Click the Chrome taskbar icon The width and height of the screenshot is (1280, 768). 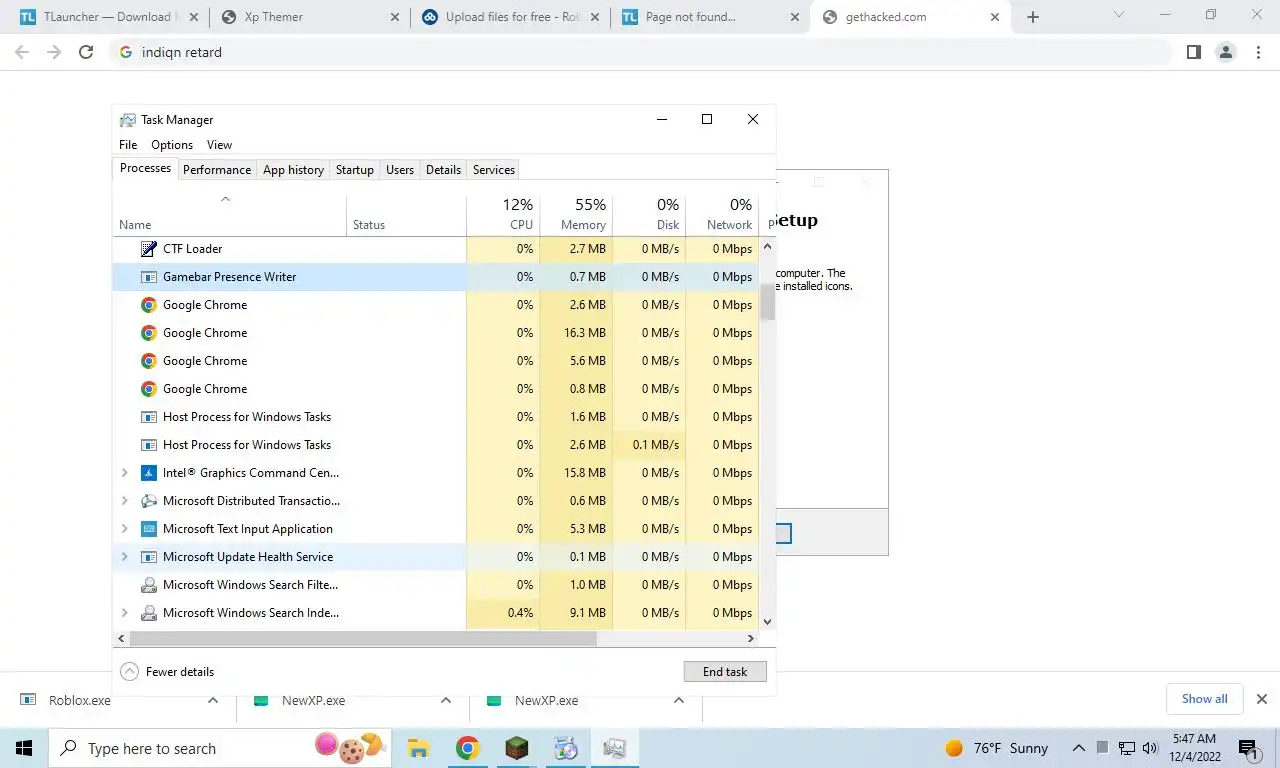coord(467,748)
